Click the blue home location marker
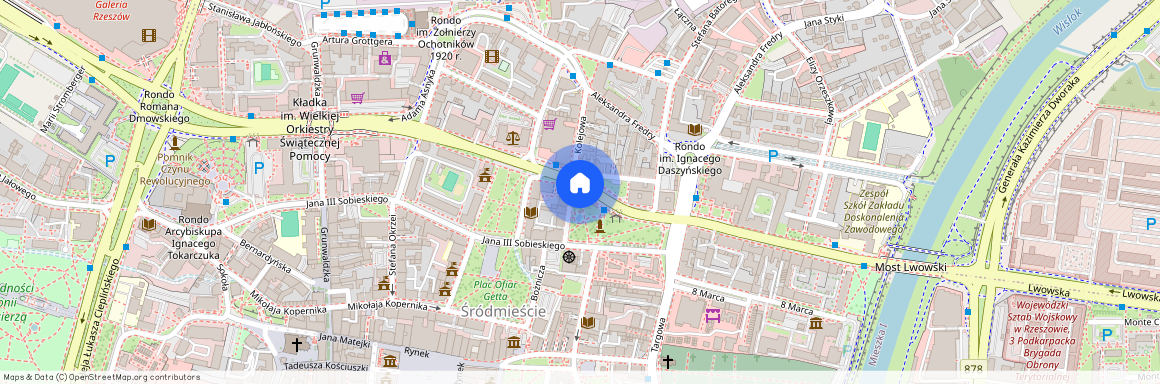Screen dimensions: 1160x384 tap(579, 183)
